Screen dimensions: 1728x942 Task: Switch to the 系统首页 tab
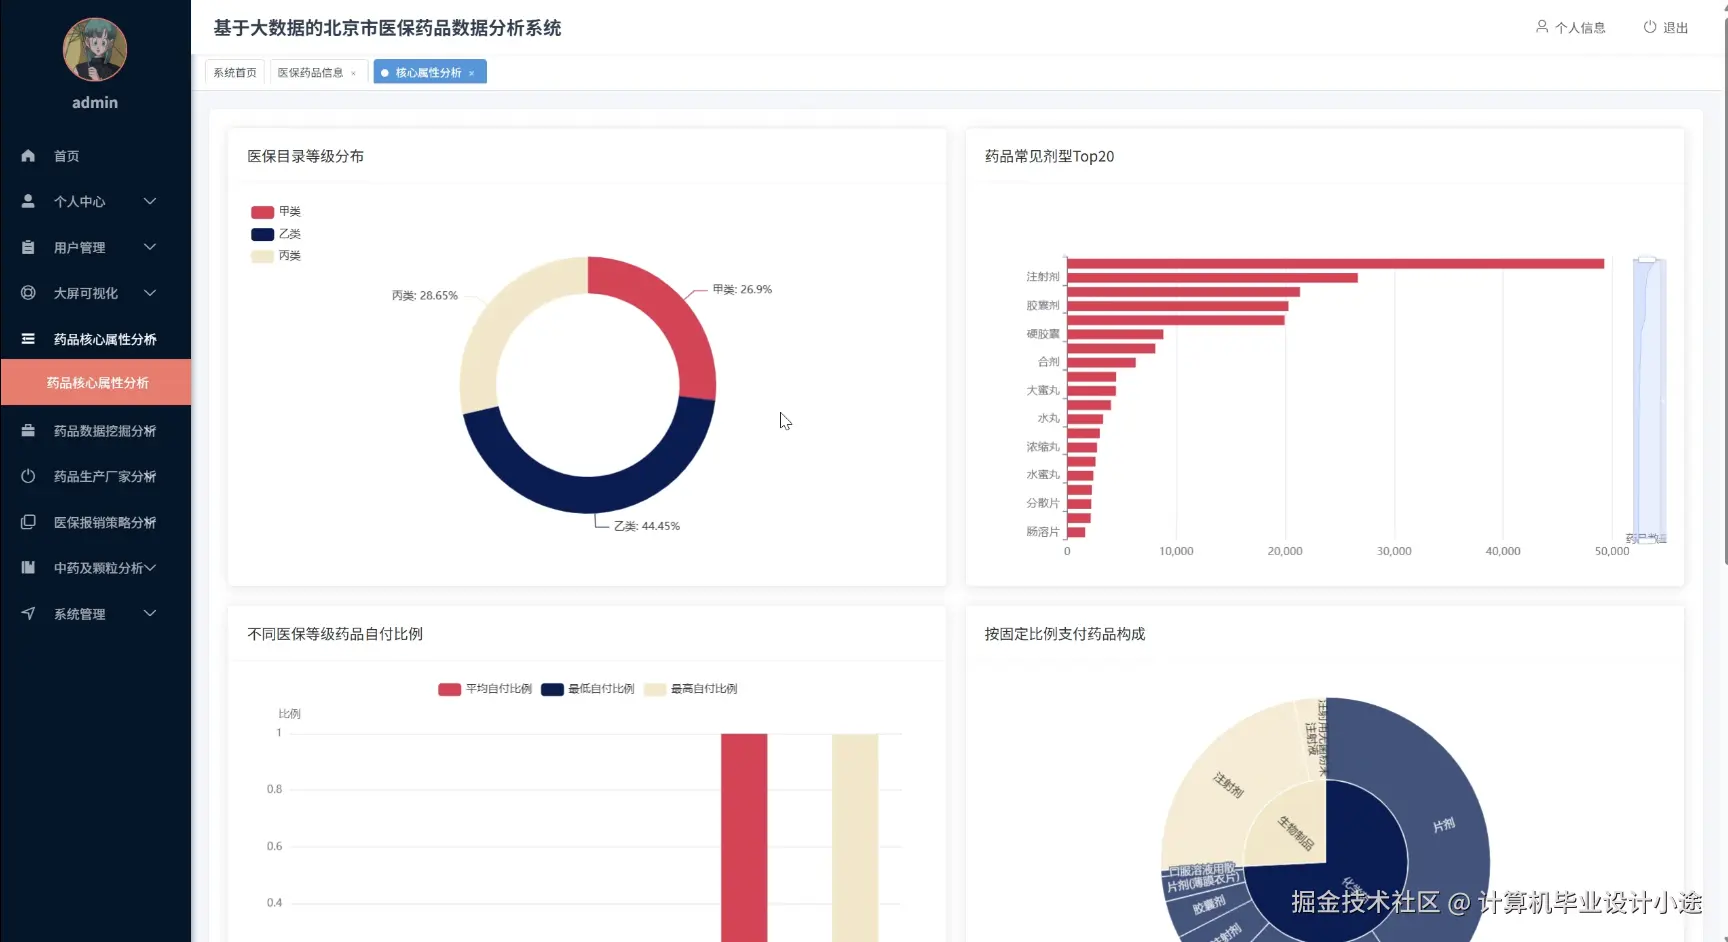click(x=235, y=72)
